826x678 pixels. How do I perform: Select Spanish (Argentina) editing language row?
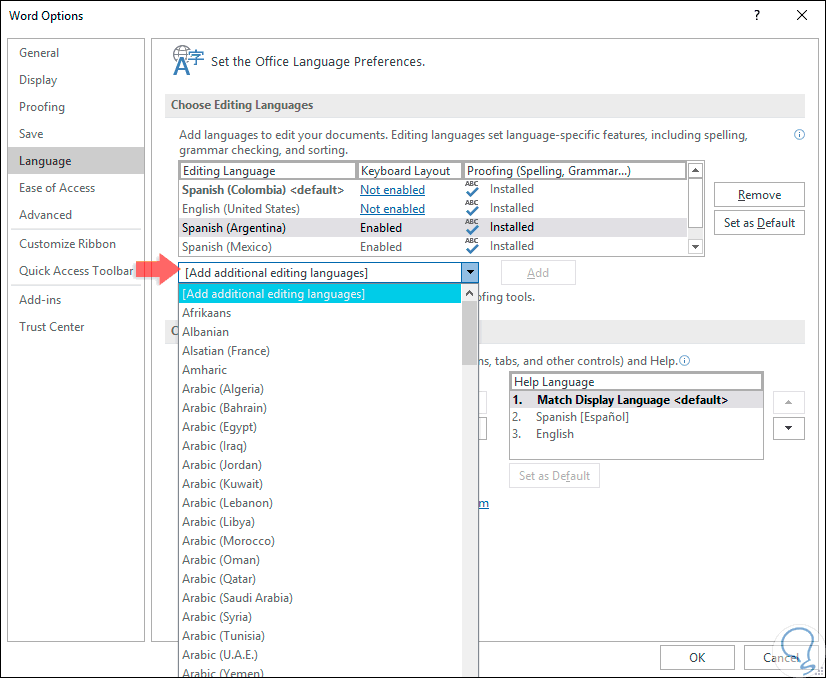pos(432,228)
